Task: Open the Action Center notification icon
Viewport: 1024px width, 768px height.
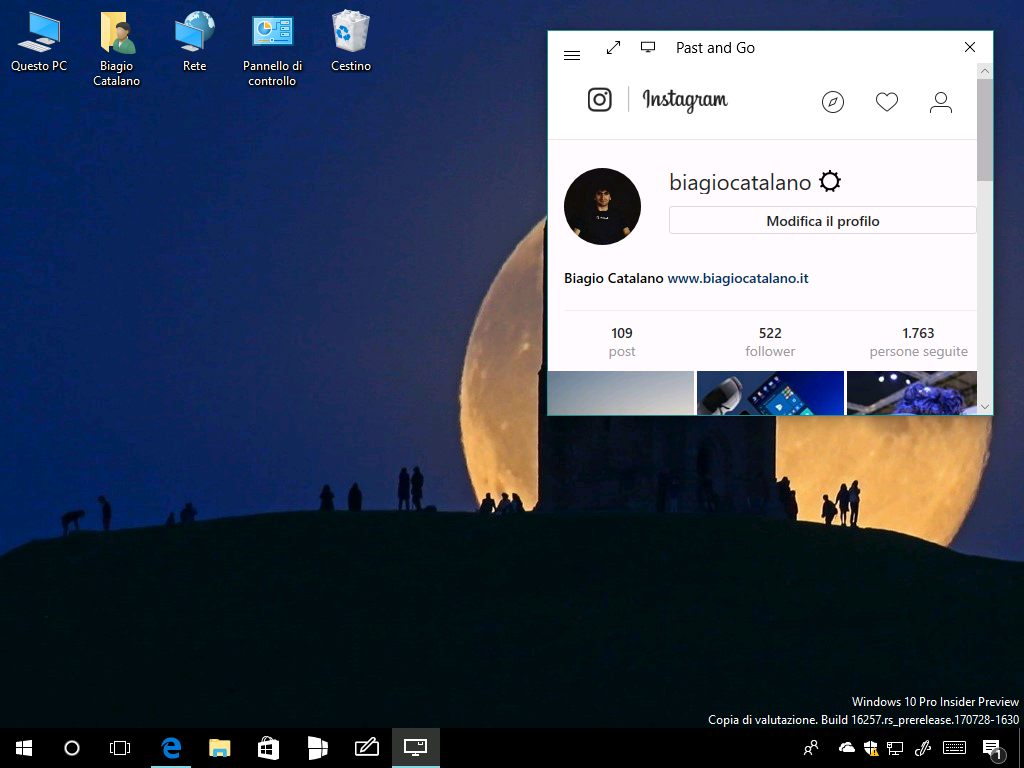Action: 993,749
